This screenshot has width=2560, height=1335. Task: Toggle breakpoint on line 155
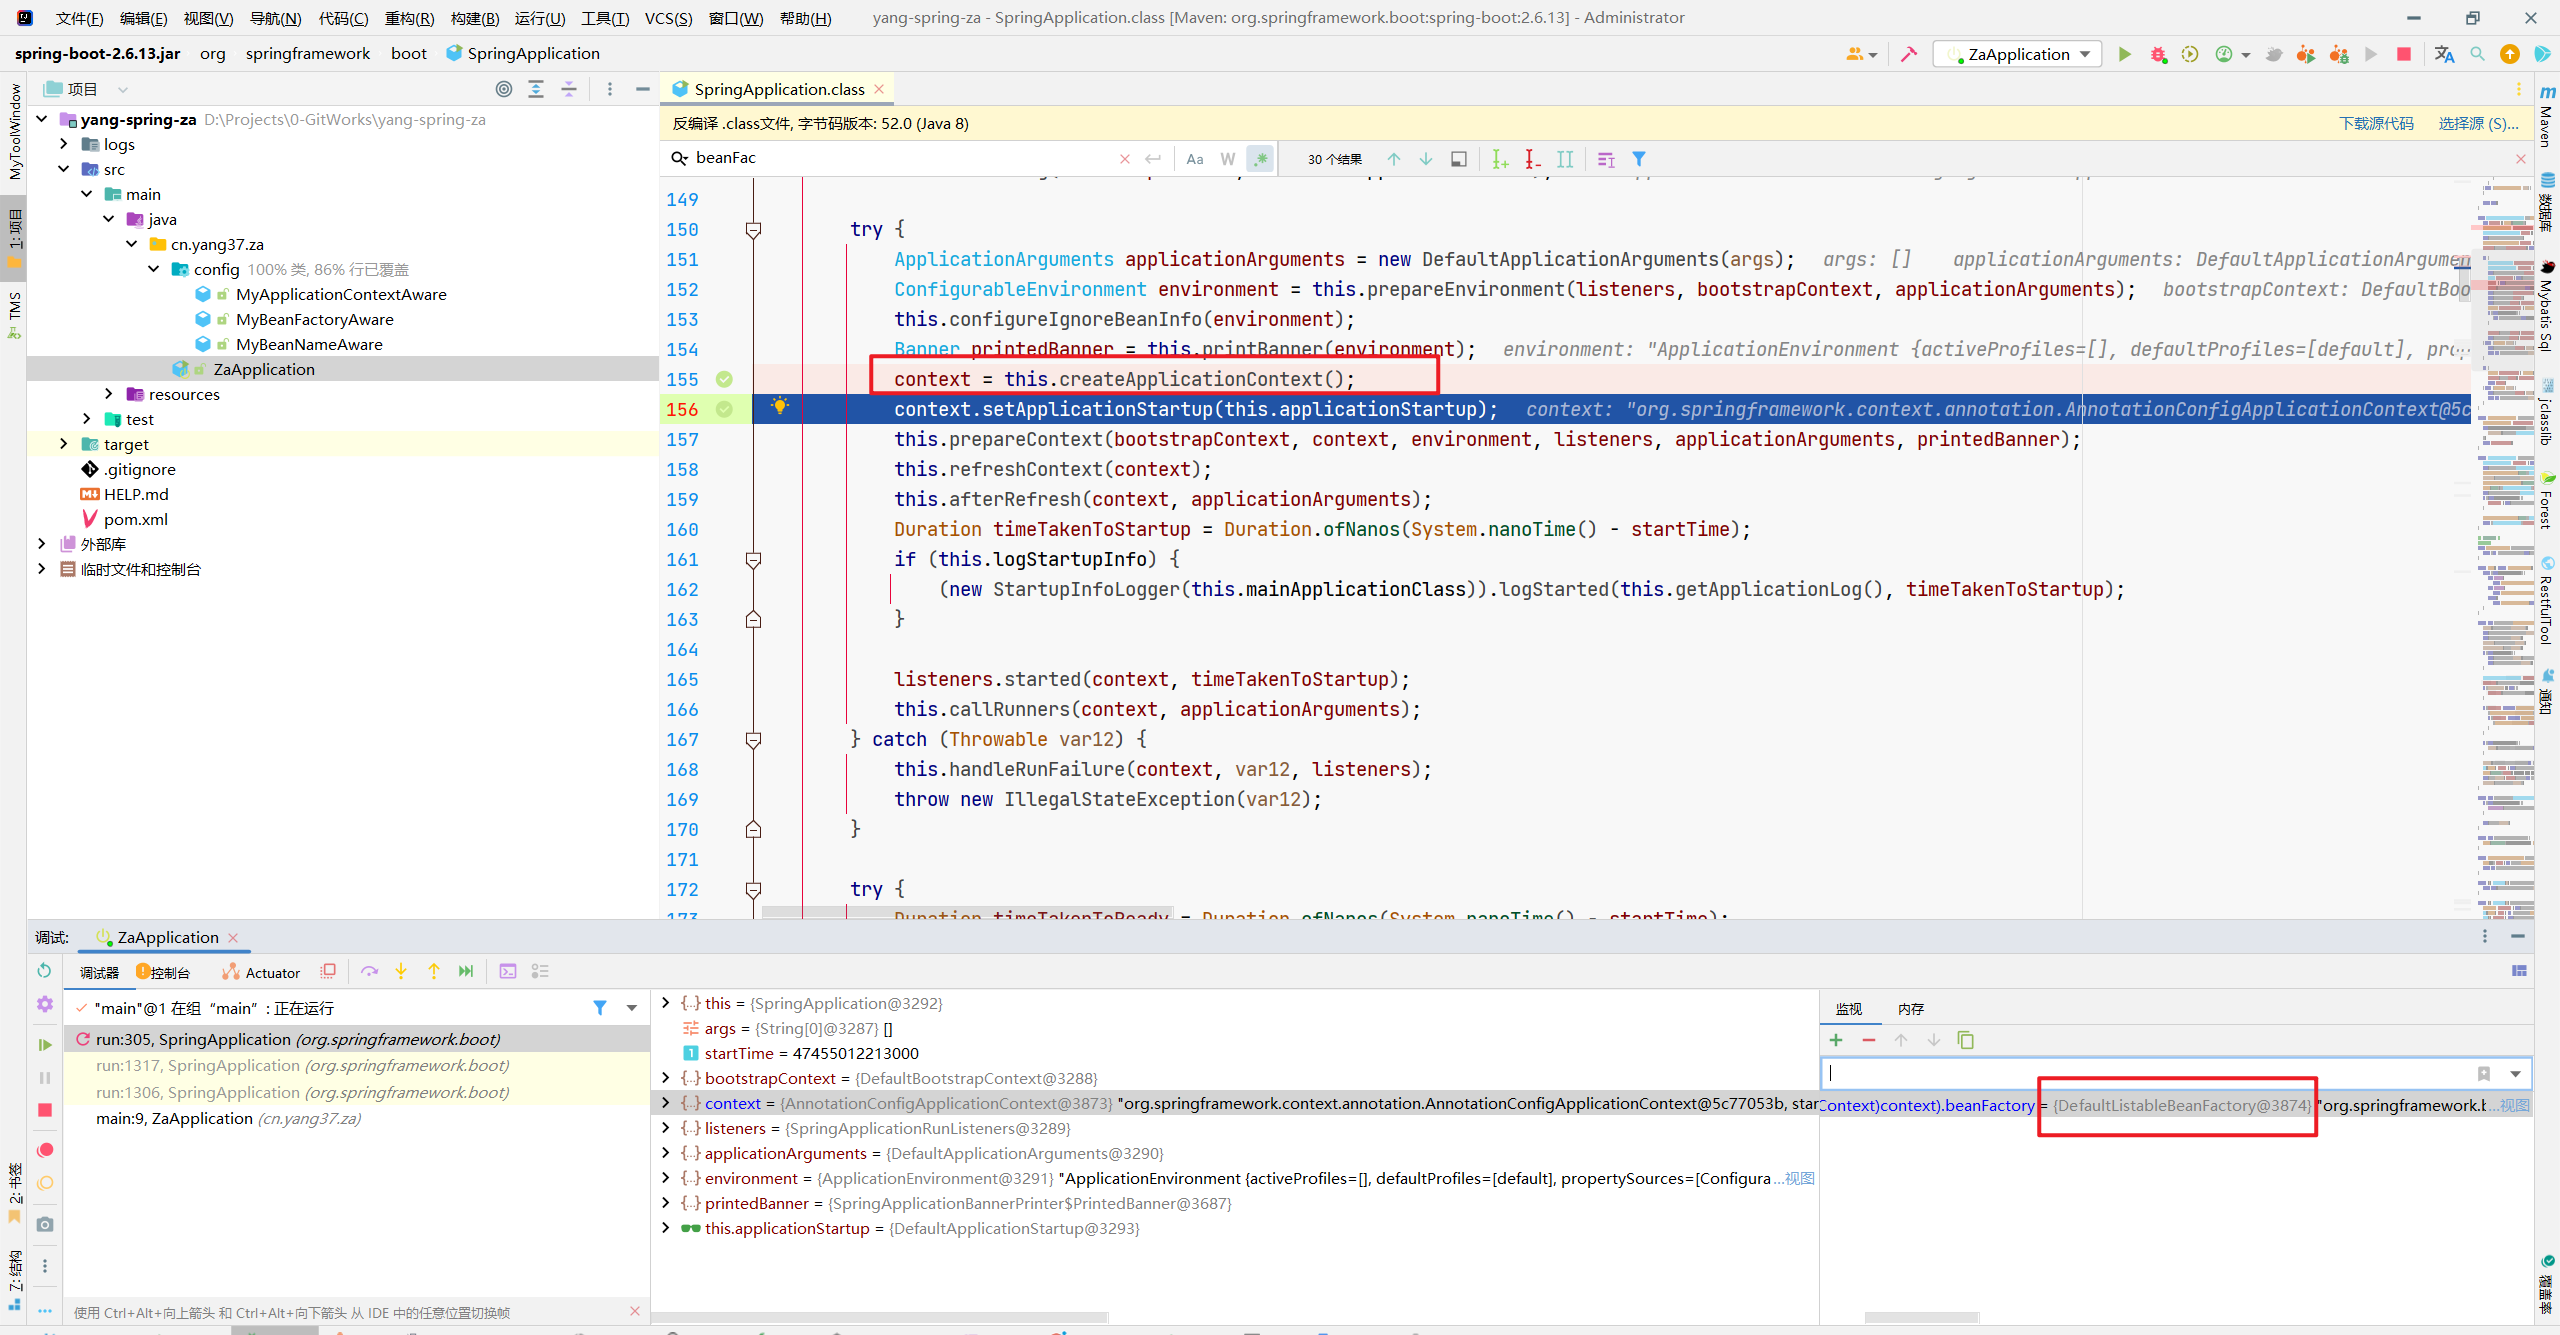click(x=724, y=379)
